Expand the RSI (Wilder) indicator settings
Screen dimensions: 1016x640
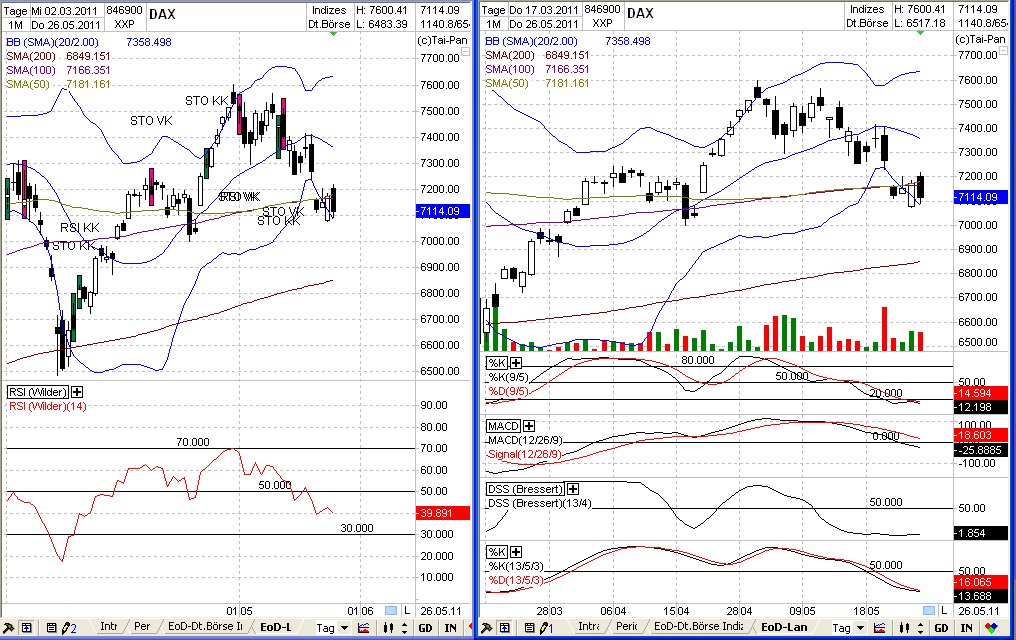tap(75, 392)
